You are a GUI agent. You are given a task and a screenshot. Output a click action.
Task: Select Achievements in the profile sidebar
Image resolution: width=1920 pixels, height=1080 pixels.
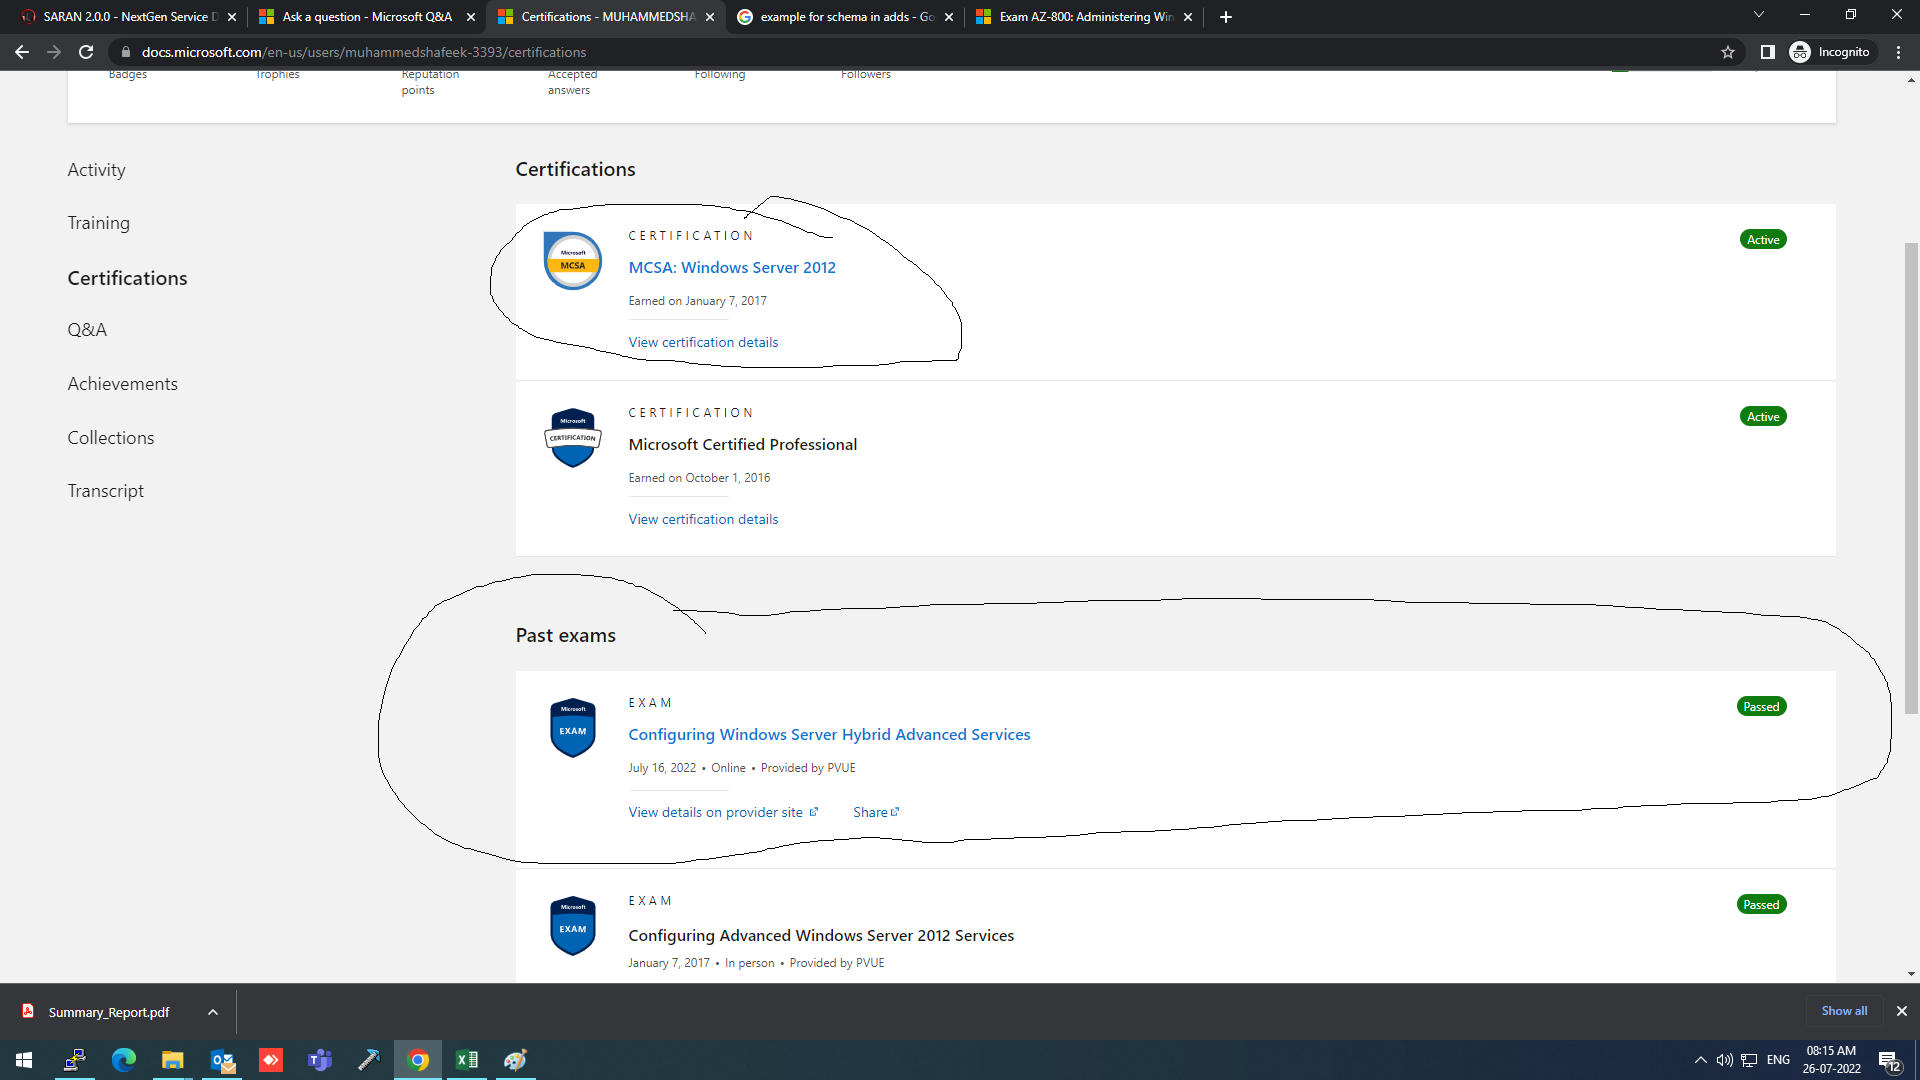(122, 384)
